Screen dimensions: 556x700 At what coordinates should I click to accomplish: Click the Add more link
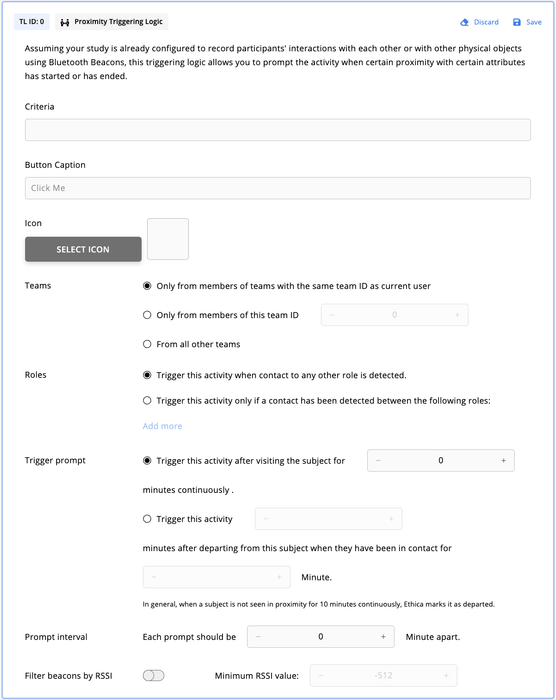point(162,426)
